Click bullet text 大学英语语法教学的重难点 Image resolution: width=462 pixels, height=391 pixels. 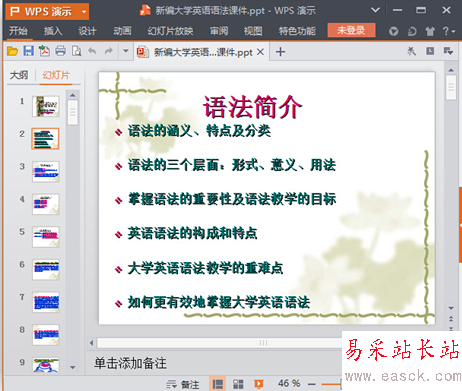[x=205, y=268]
